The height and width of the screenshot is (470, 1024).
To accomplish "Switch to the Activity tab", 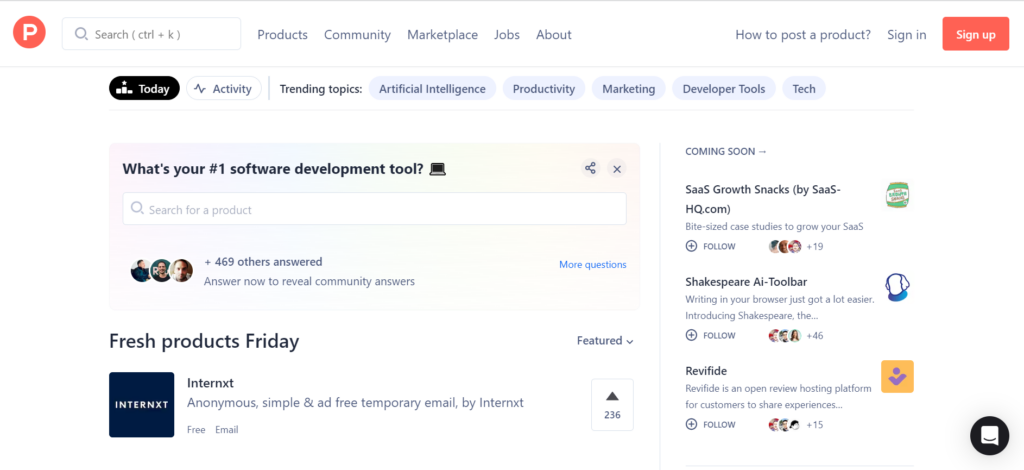I will (x=224, y=88).
